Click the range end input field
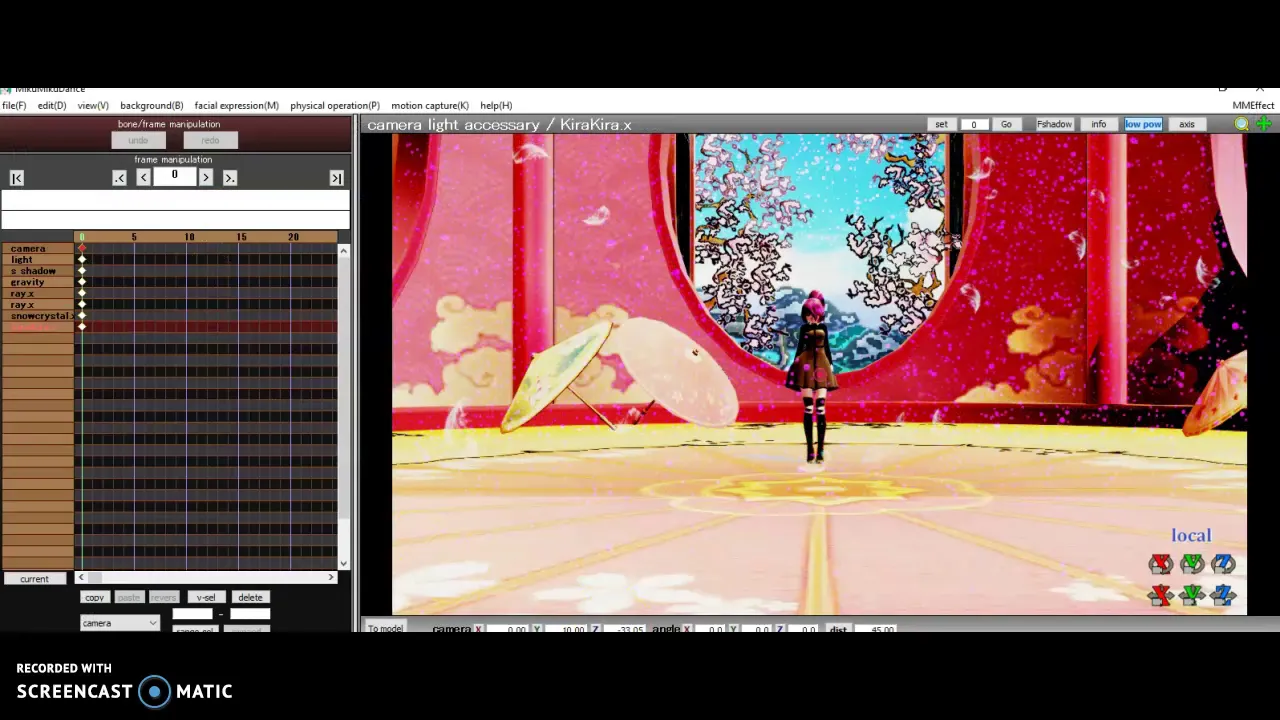This screenshot has width=1280, height=720. (250, 614)
